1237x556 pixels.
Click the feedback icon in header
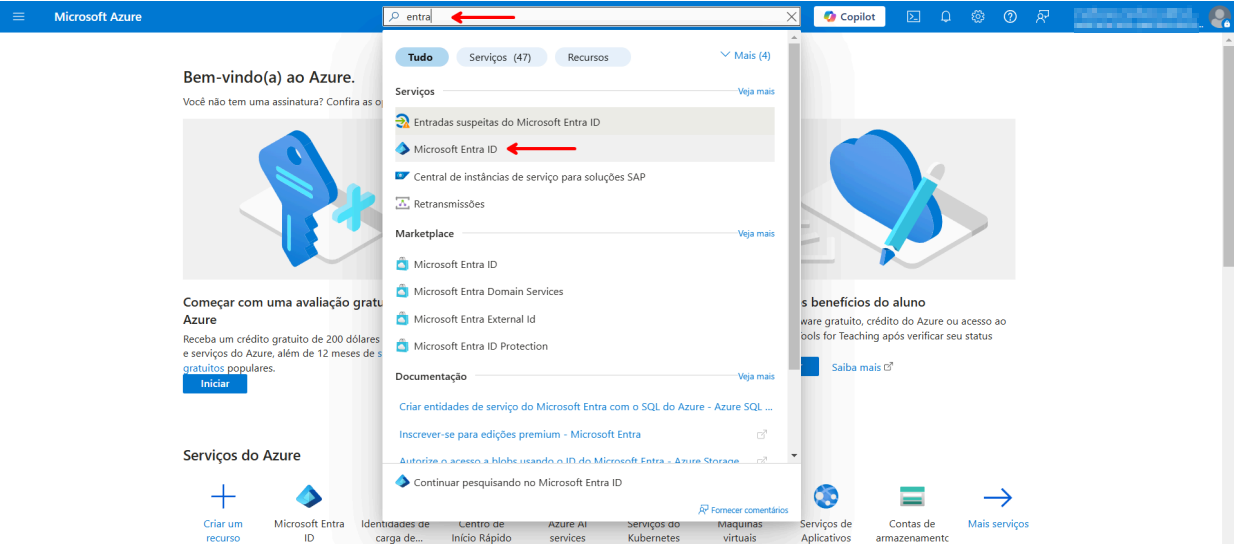[x=1042, y=17]
